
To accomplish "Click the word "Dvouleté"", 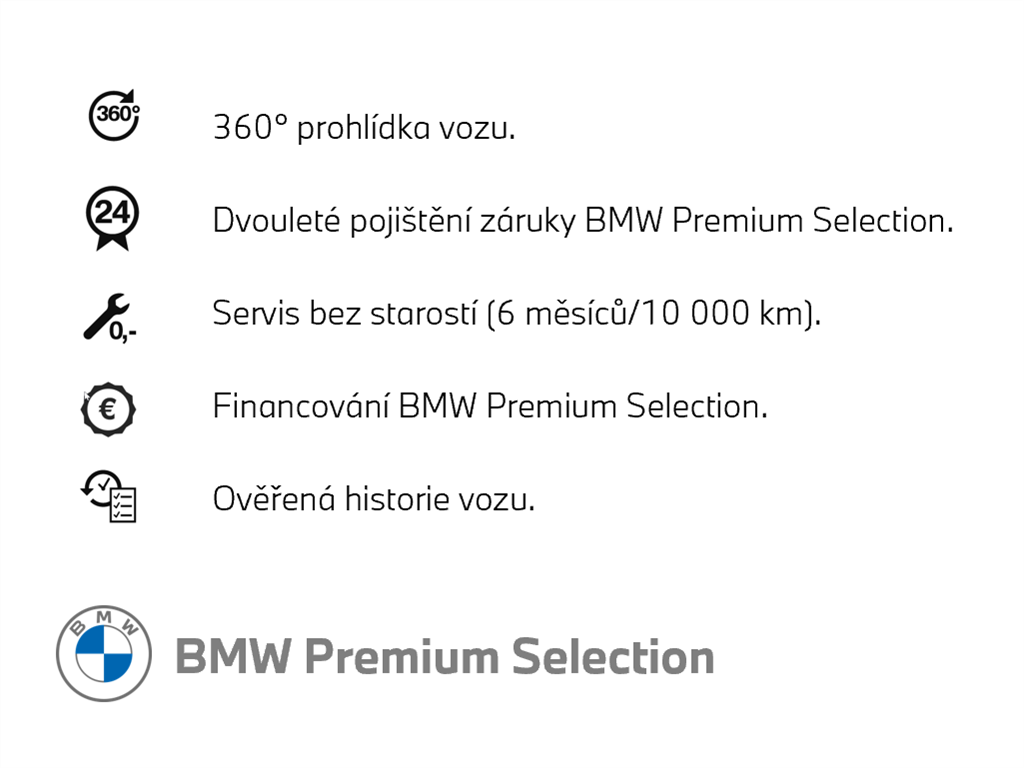I will [x=267, y=220].
